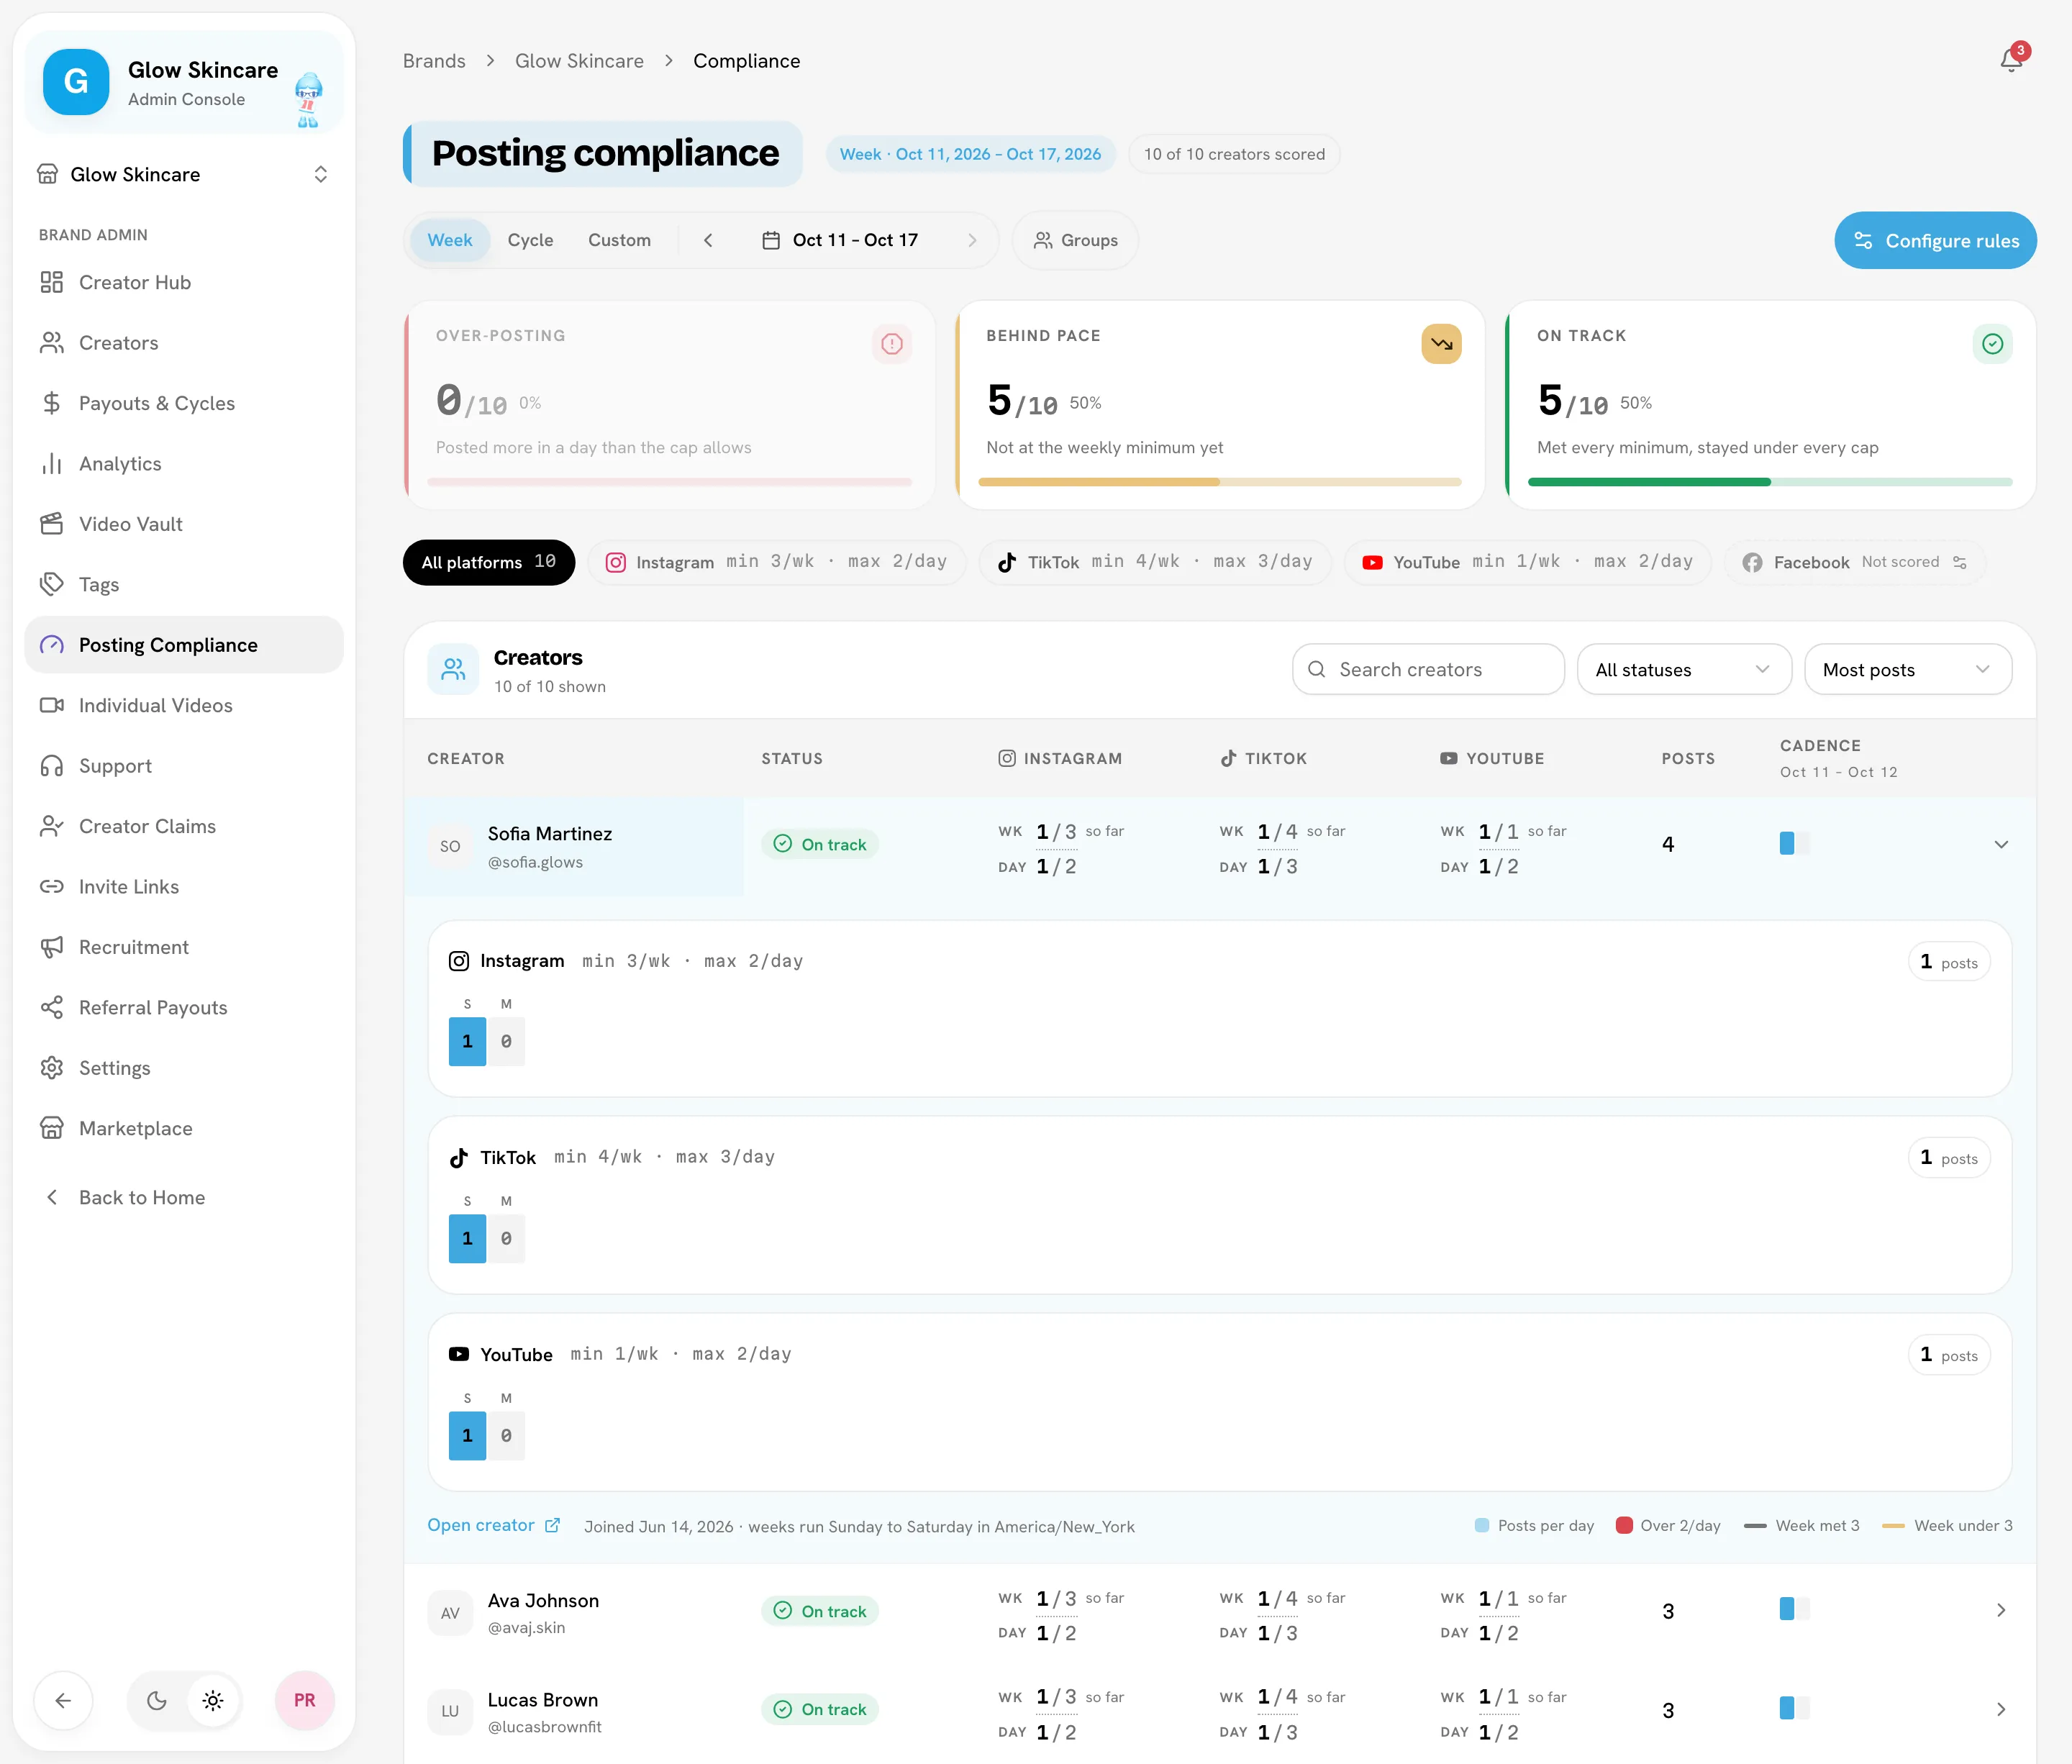
Task: Collapse Sofia Martinez row details
Action: tap(2001, 844)
